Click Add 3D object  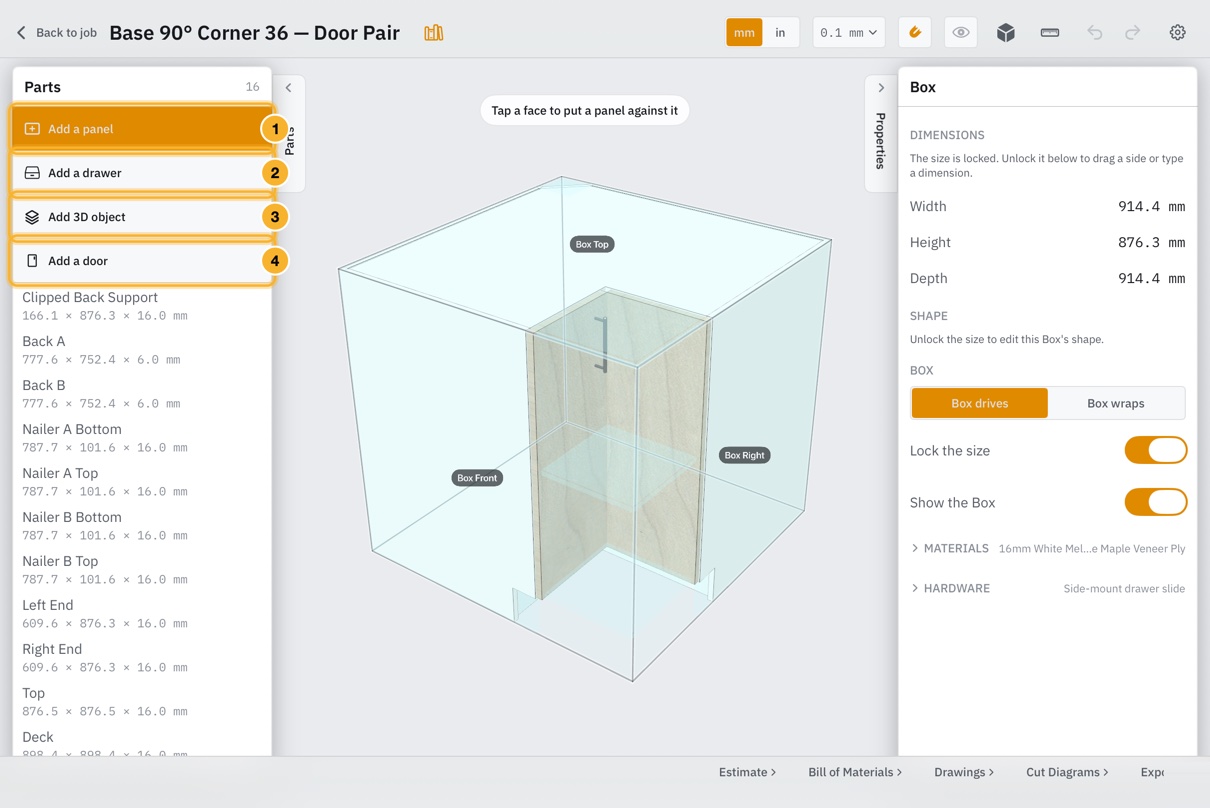142,217
